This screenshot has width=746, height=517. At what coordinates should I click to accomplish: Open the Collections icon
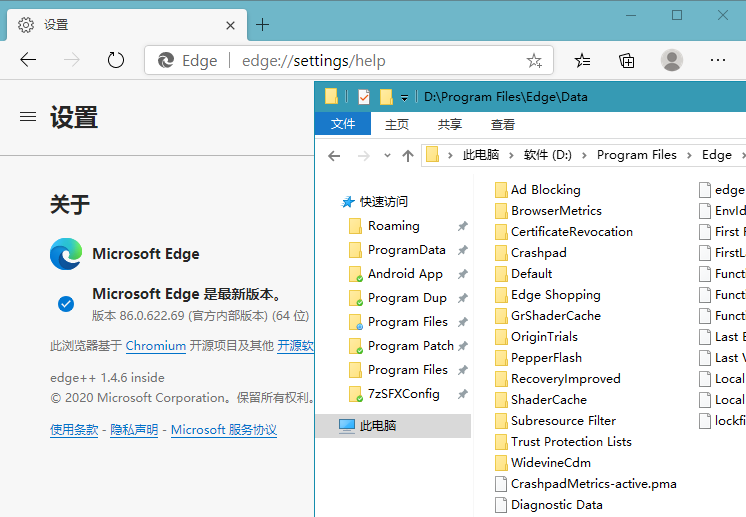627,60
